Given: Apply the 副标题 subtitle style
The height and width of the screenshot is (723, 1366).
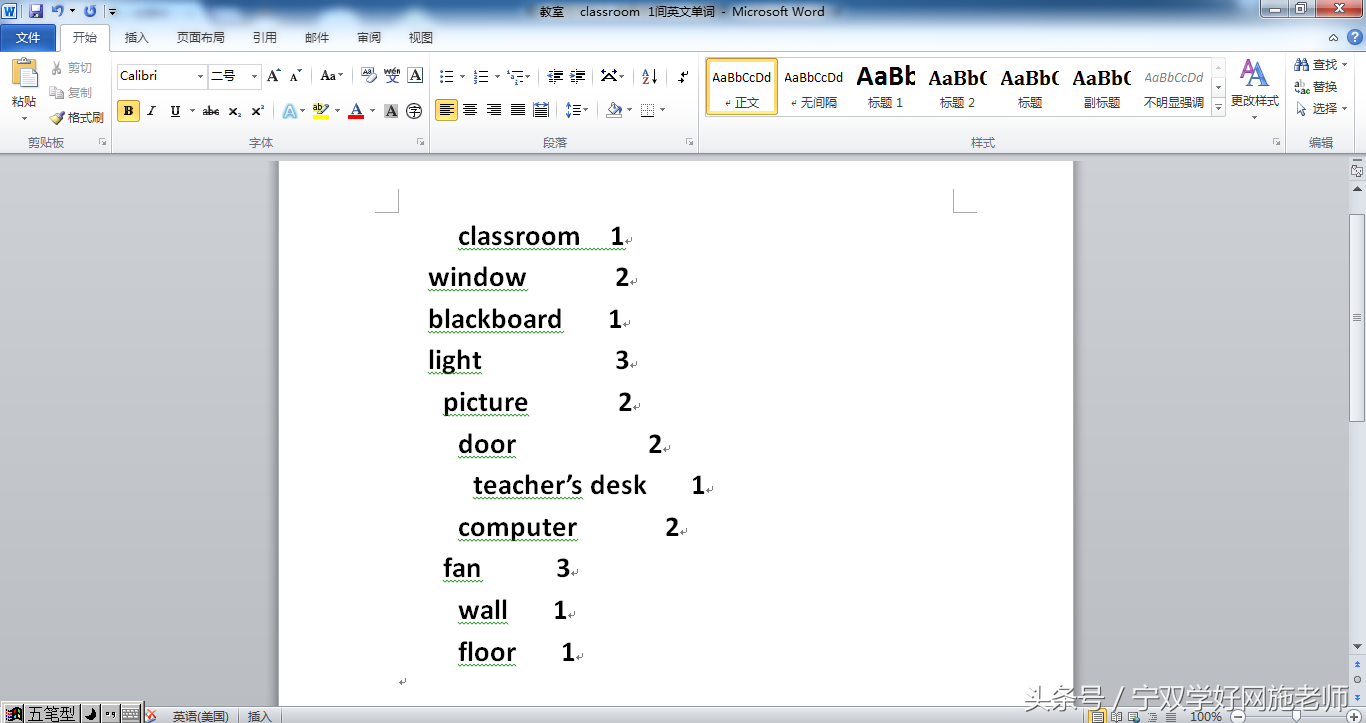Looking at the screenshot, I should (1101, 86).
